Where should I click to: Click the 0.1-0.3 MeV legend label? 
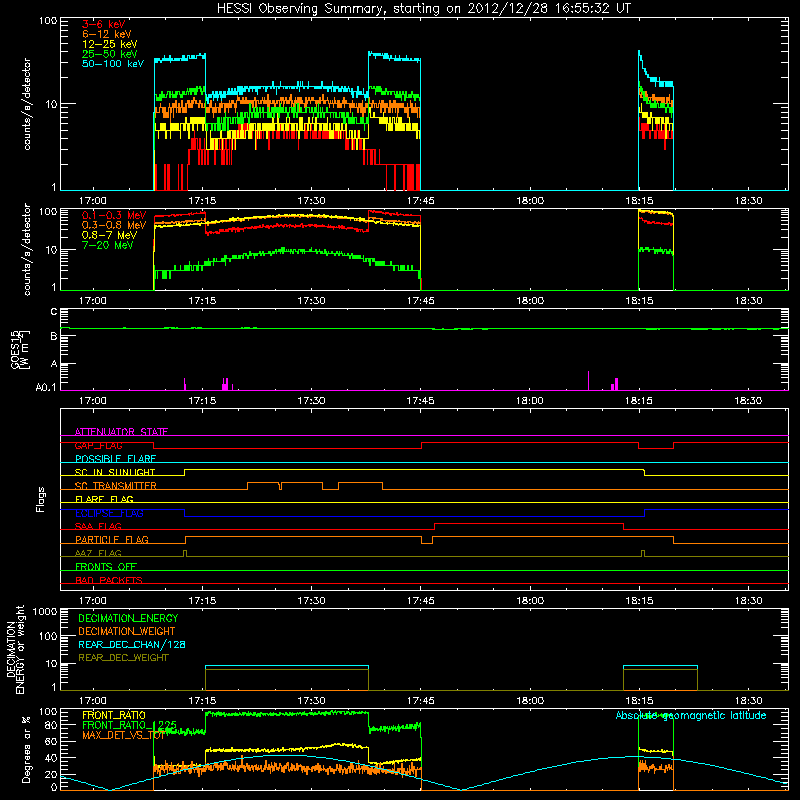tap(114, 215)
